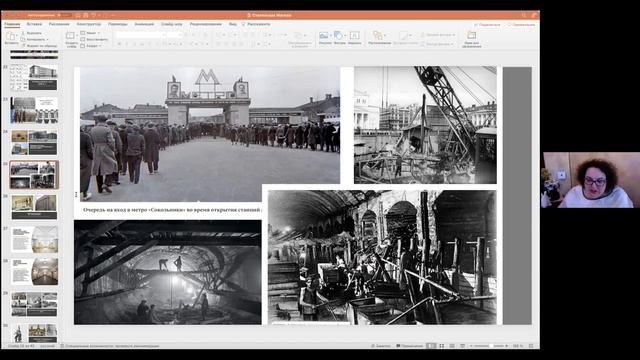Click the Заметки notes status bar button
Viewport: 640px width, 360px height.
pyautogui.click(x=380, y=346)
